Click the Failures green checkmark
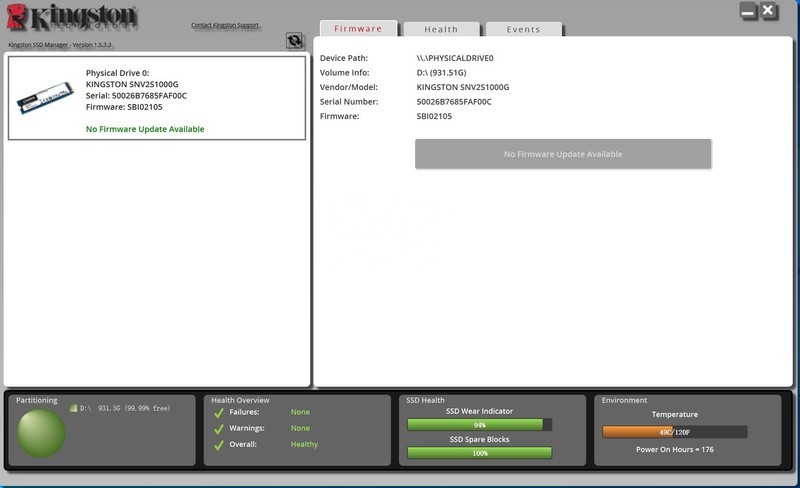 pos(219,413)
